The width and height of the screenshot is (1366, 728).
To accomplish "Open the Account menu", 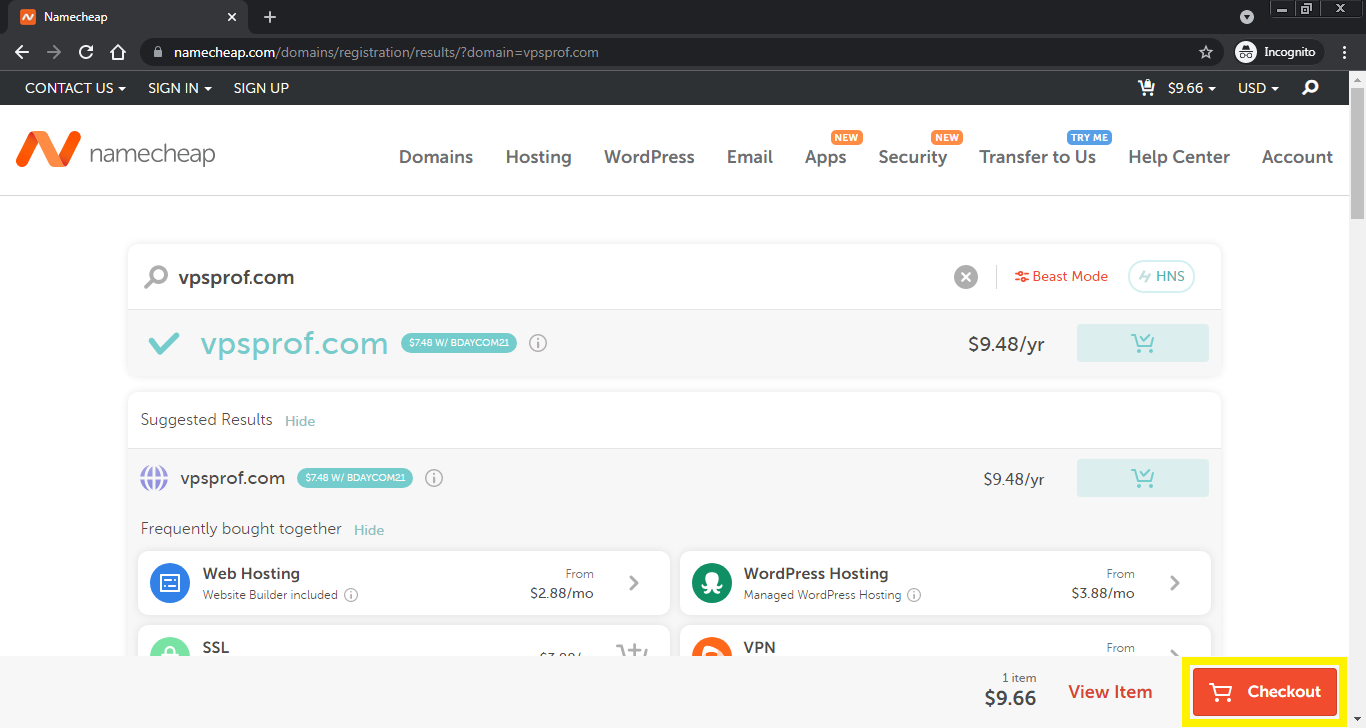I will tap(1297, 157).
